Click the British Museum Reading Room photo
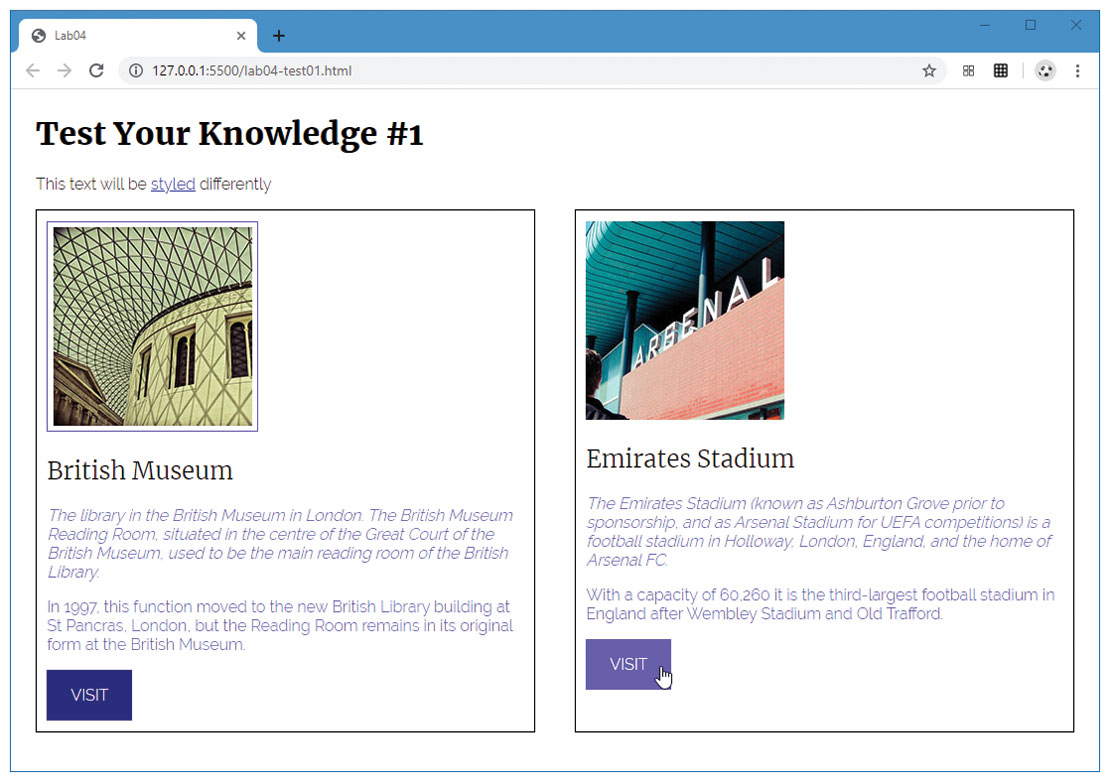 152,326
